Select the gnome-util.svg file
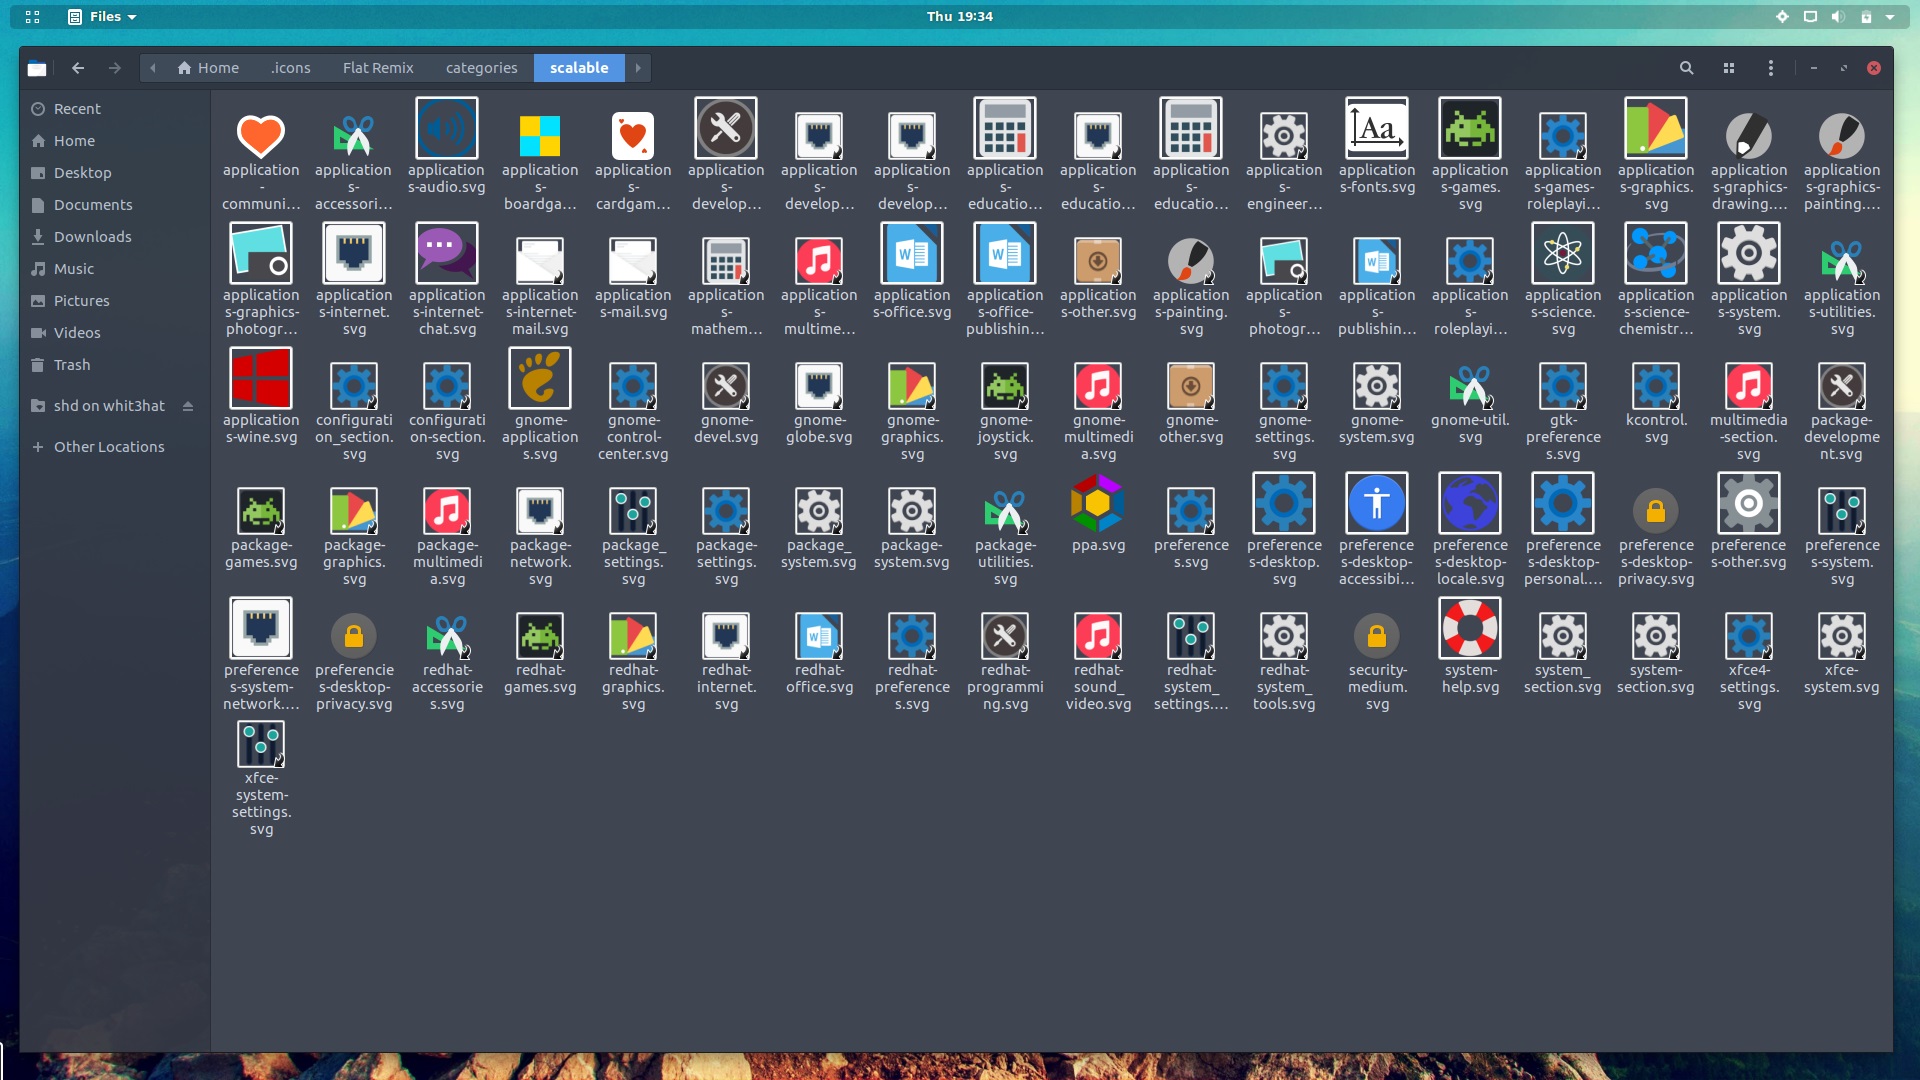This screenshot has width=1920, height=1080. pos(1470,386)
